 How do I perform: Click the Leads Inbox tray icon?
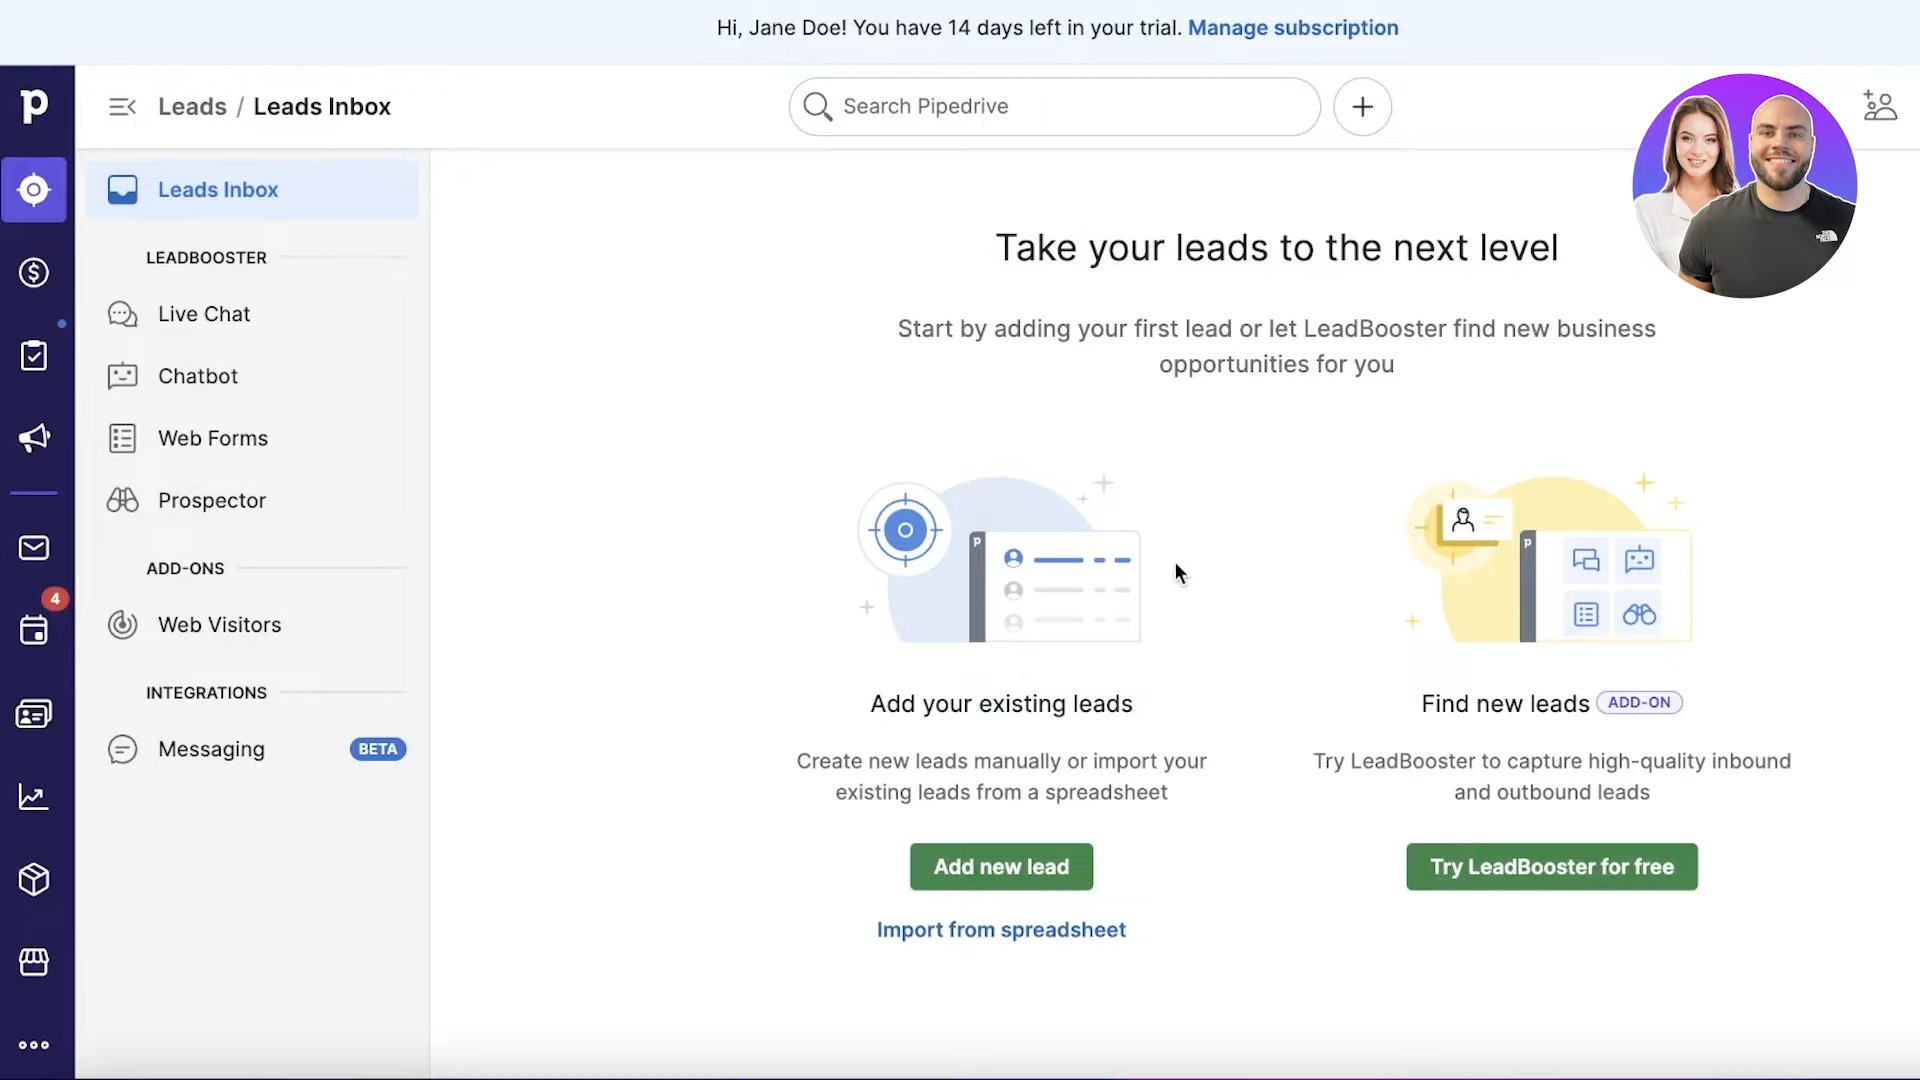point(122,190)
